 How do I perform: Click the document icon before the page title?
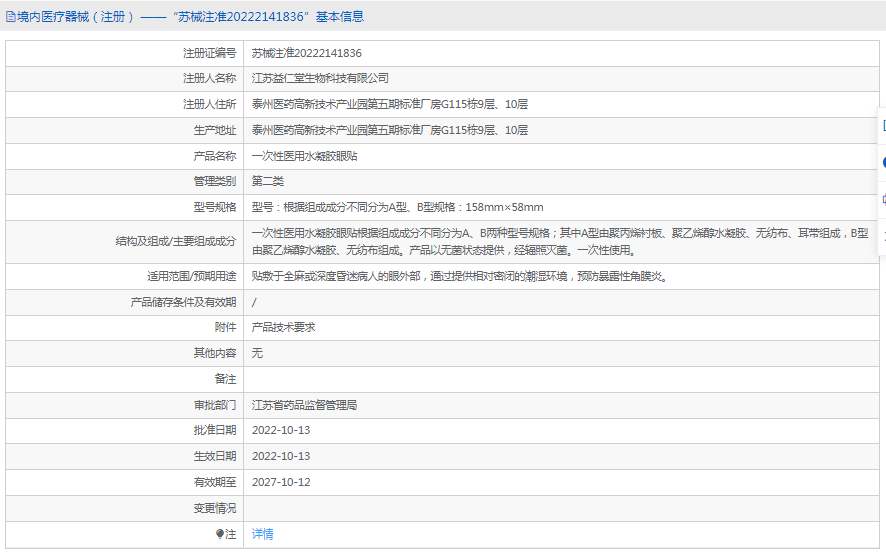(x=11, y=17)
